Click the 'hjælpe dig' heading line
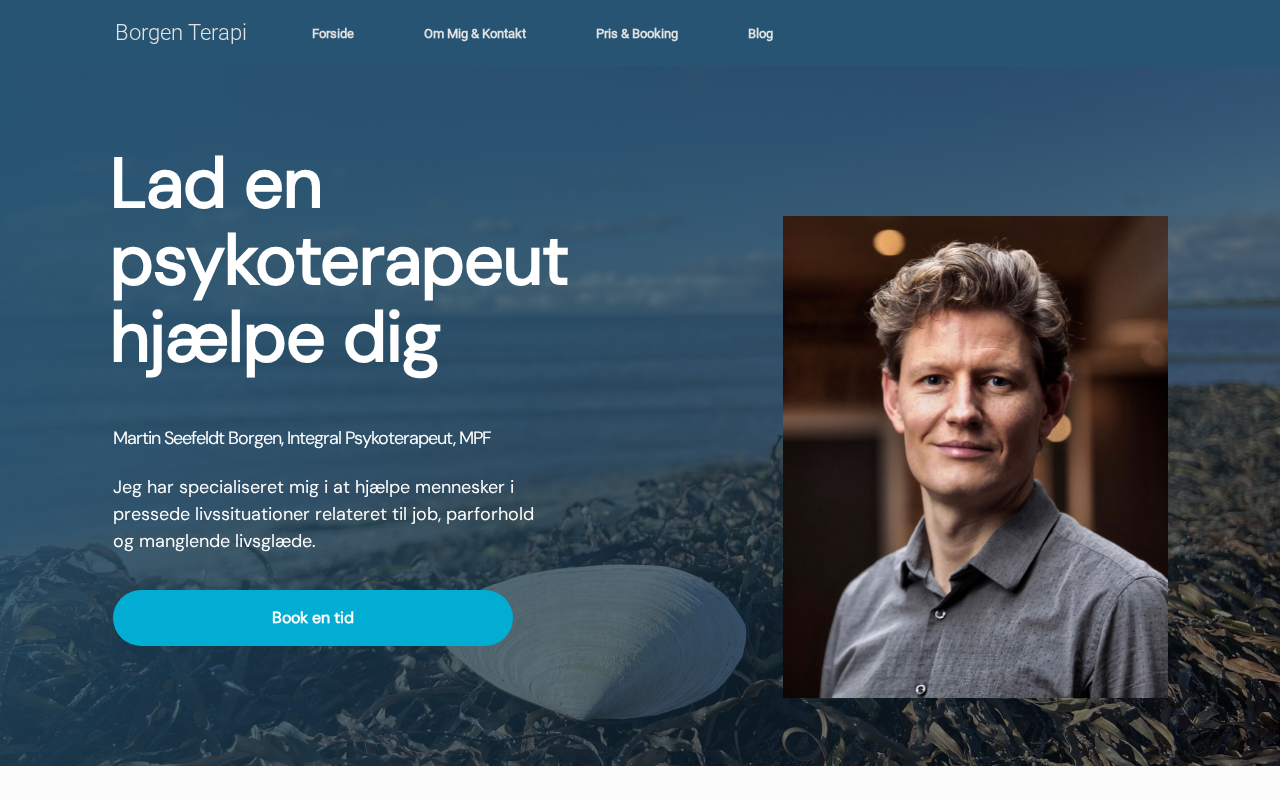1280x800 pixels. (275, 340)
